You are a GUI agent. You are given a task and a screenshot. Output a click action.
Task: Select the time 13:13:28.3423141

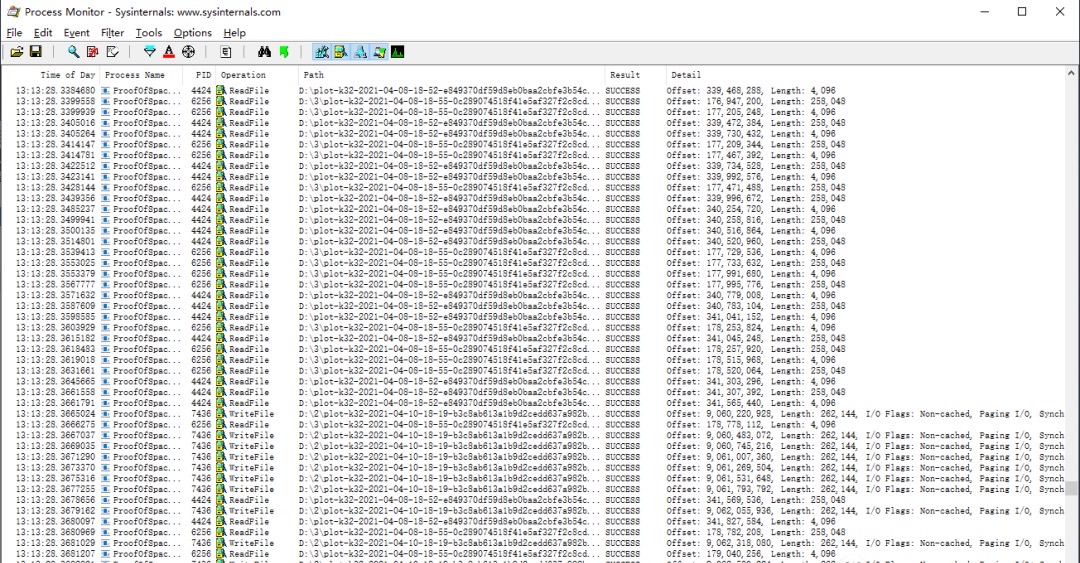click(55, 176)
